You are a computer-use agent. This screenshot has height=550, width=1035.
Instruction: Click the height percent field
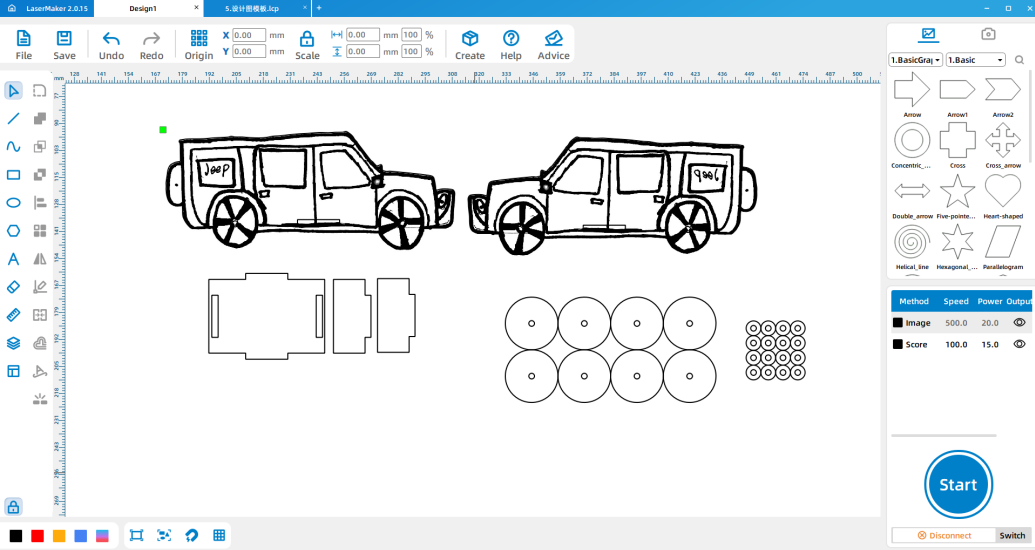coord(411,51)
